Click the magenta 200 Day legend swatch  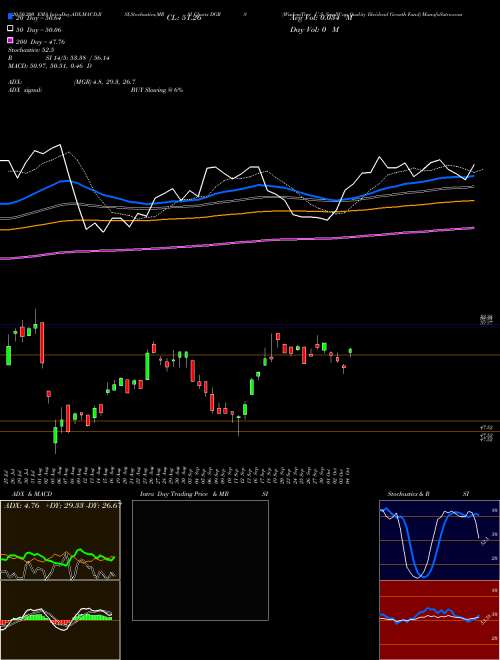tap(11, 41)
